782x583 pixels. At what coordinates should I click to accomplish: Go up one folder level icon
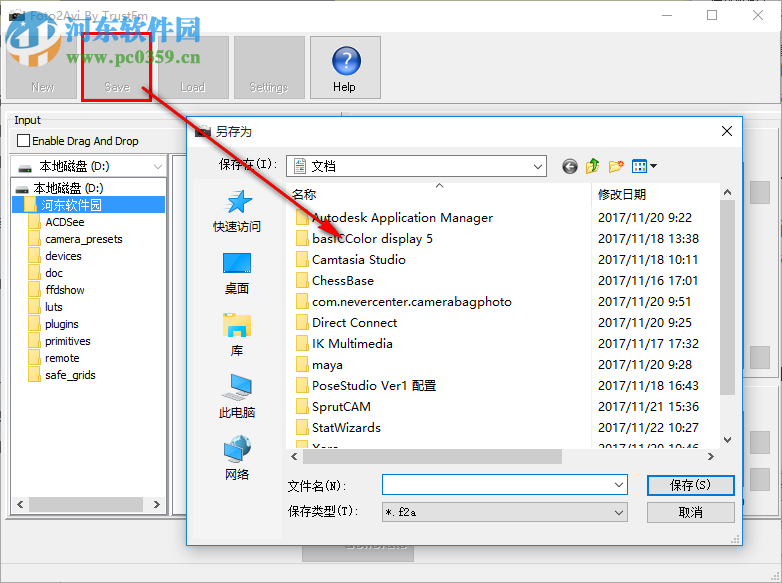592,166
